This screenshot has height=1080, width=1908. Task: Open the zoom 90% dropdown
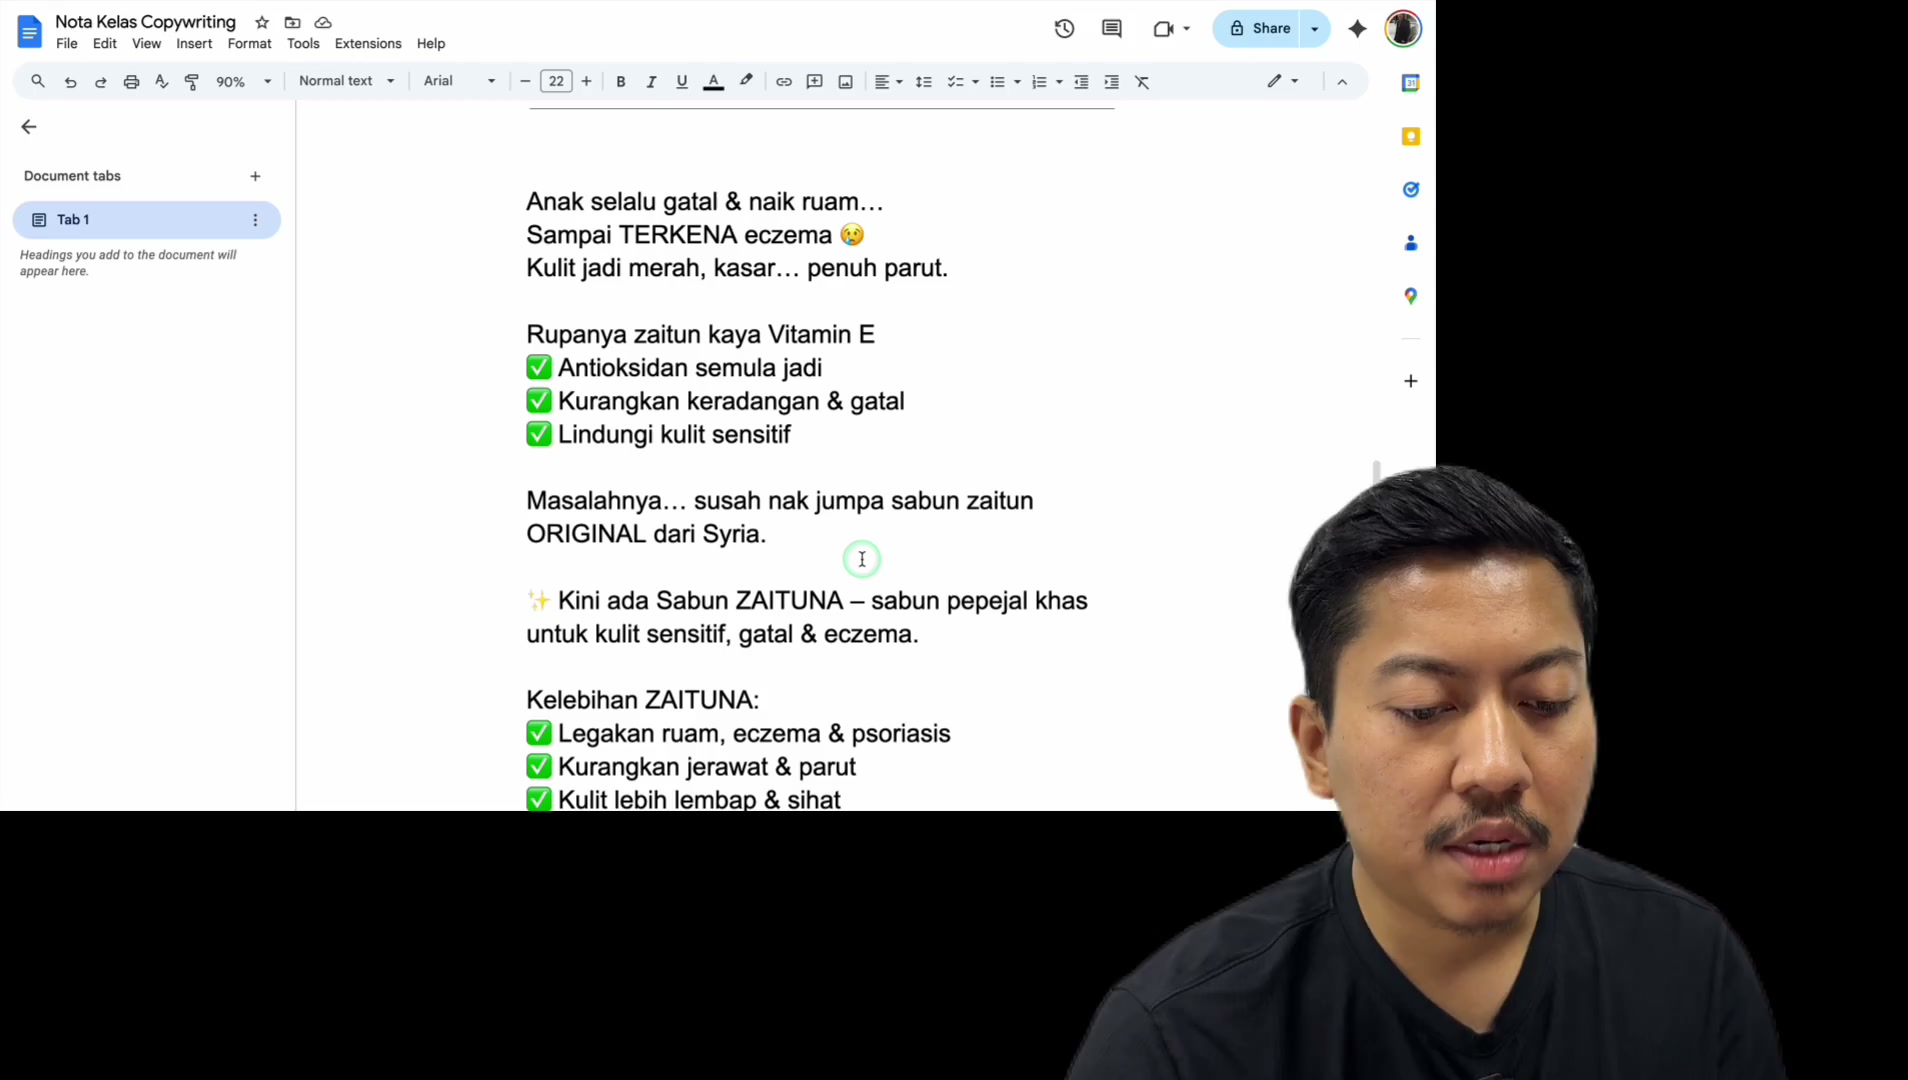pos(244,82)
